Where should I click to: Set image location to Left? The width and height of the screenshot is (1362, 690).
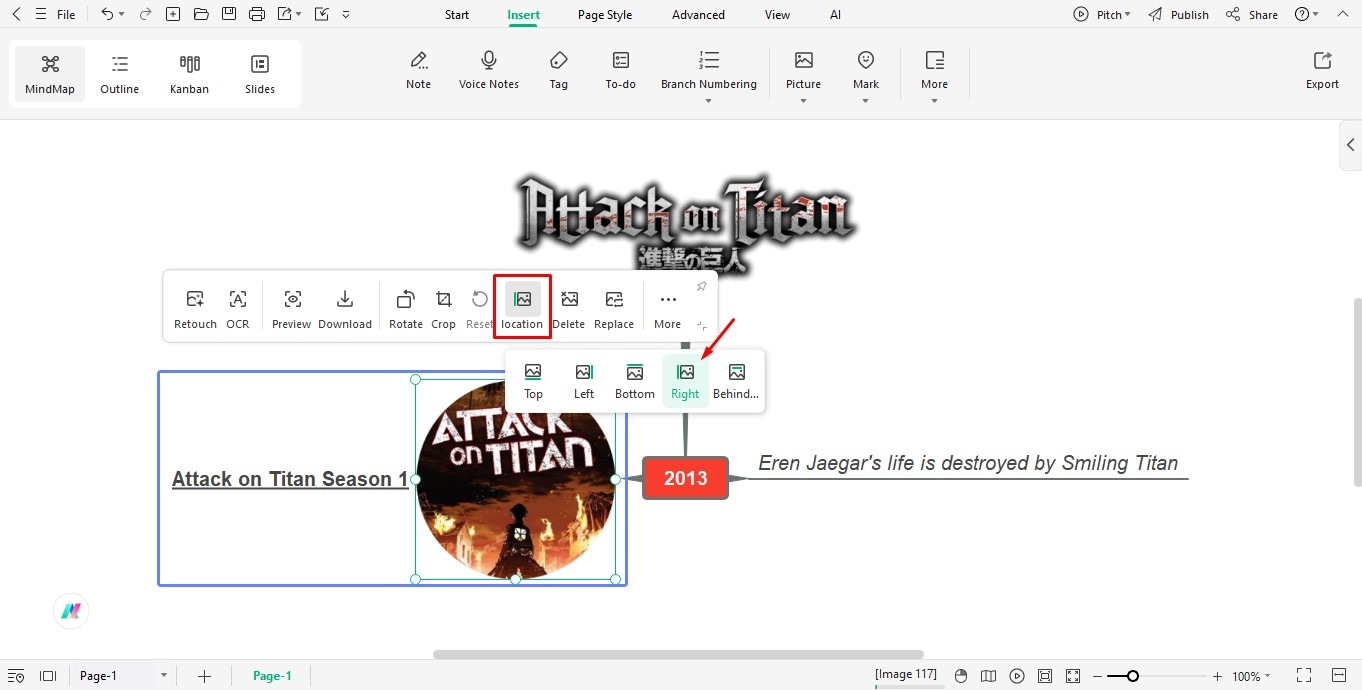pyautogui.click(x=584, y=381)
